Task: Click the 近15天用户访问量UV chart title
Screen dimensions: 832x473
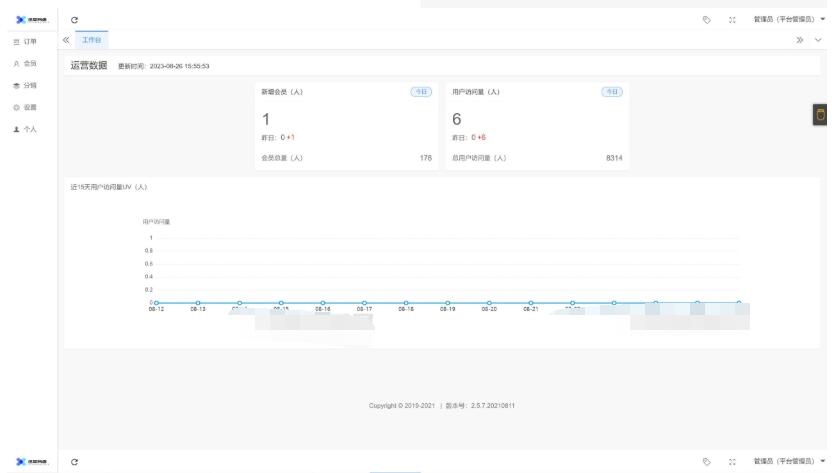Action: pyautogui.click(x=109, y=187)
